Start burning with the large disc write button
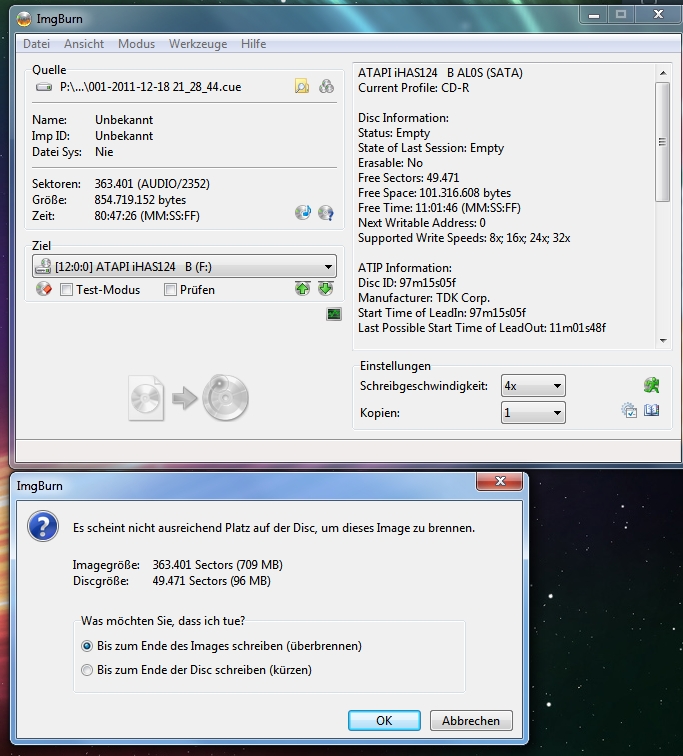The width and height of the screenshot is (683, 756). coord(188,398)
